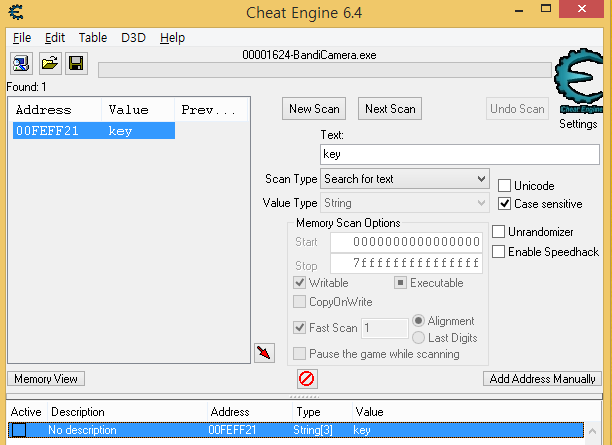Click the Text input field containing key
The image size is (612, 445).
[x=460, y=154]
